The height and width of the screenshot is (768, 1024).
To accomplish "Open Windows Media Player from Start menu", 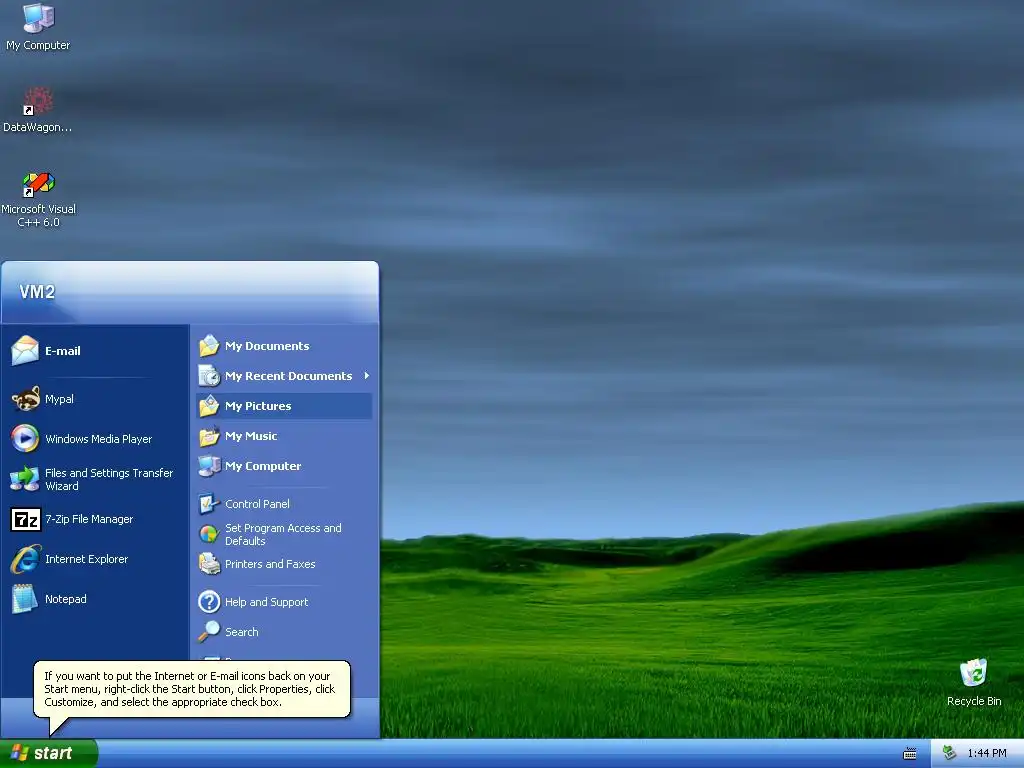I will click(95, 439).
